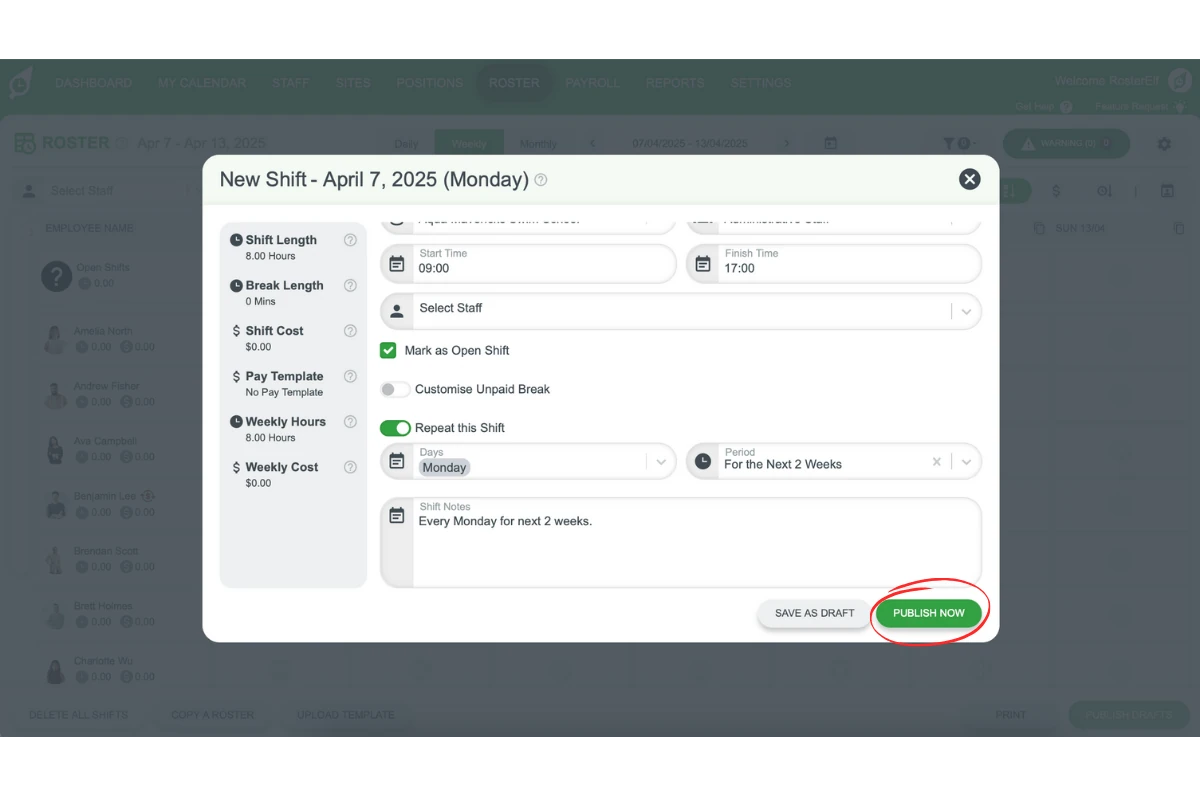
Task: Open roster settings gear icon in background
Action: pyautogui.click(x=1164, y=144)
